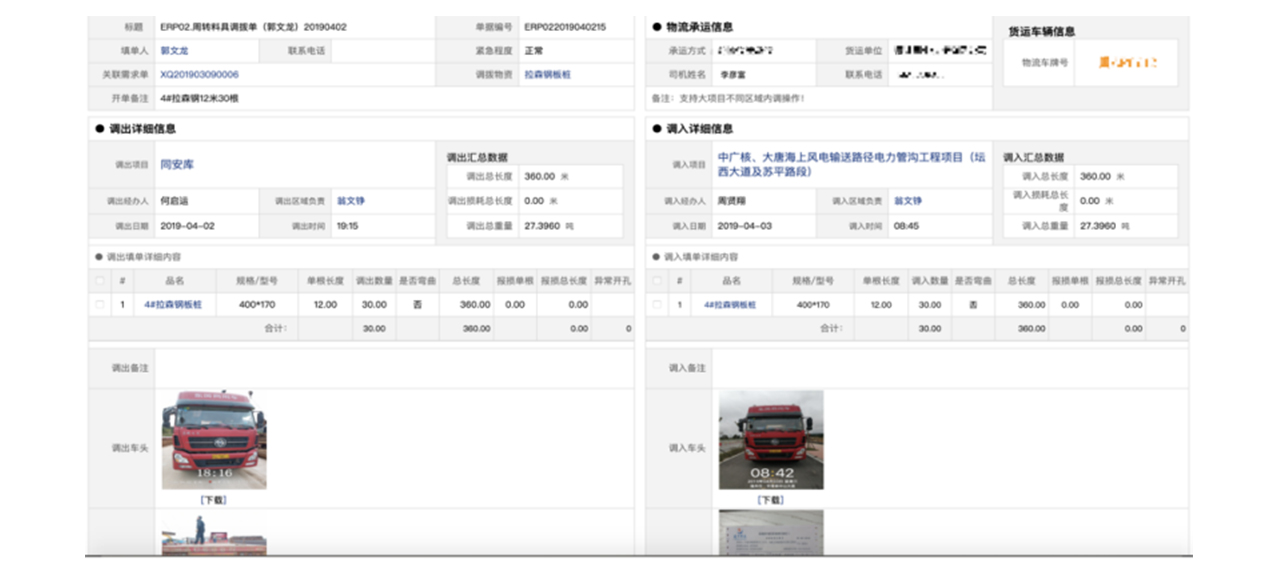This screenshot has width=1280, height=578.
Task: Click the 调入日期 value 2019-04-03
Action: coord(745,226)
